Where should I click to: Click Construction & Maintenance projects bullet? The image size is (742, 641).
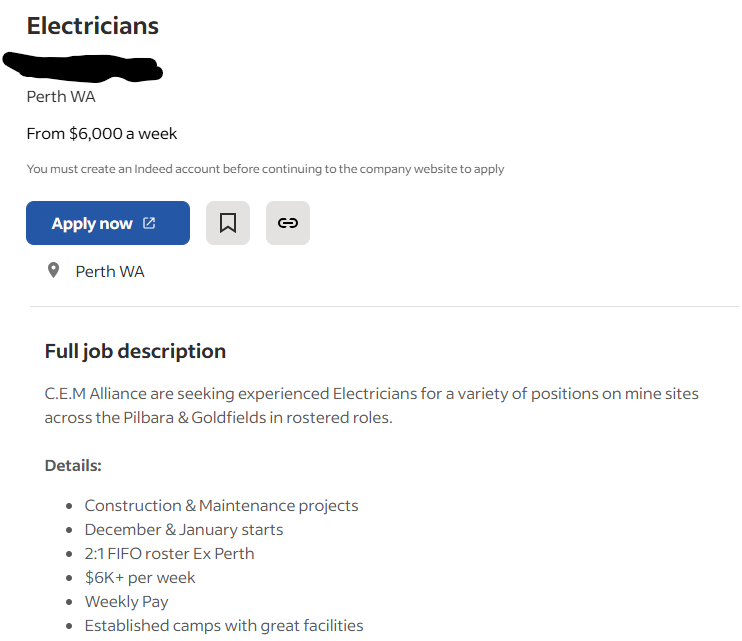click(221, 505)
